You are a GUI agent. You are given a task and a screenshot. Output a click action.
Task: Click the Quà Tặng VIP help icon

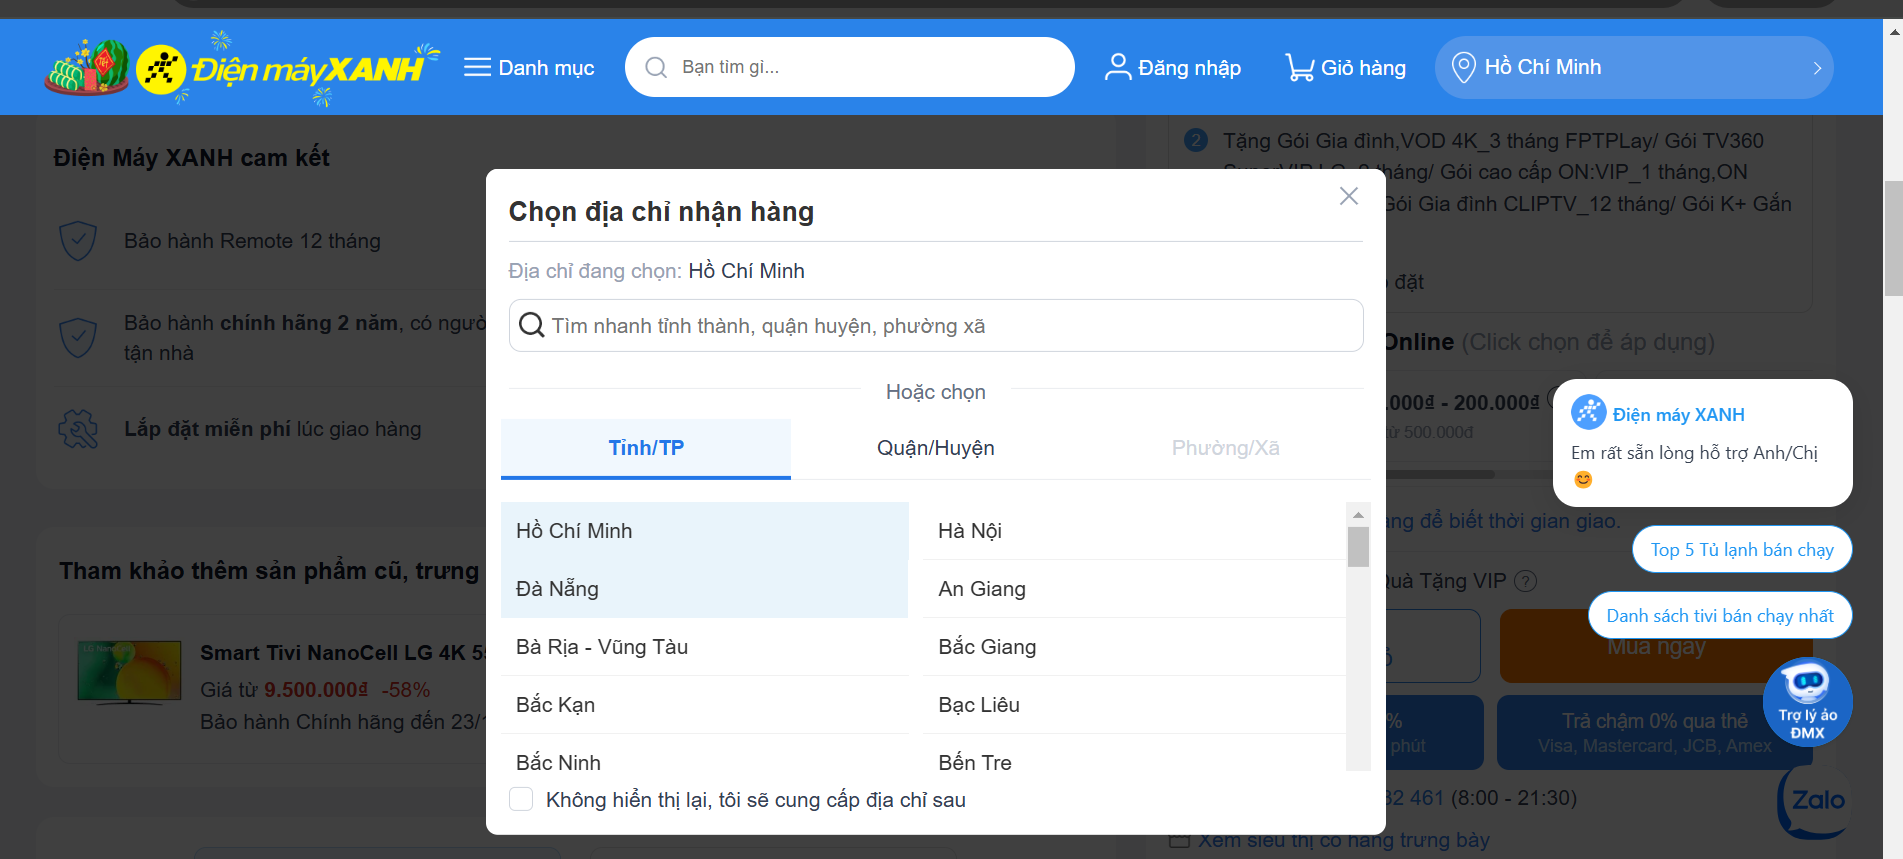(x=1525, y=581)
